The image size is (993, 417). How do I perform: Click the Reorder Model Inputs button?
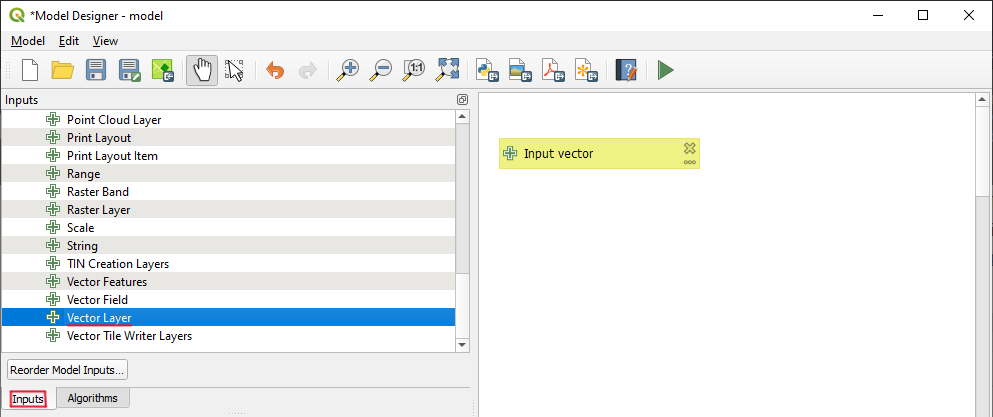tap(67, 370)
